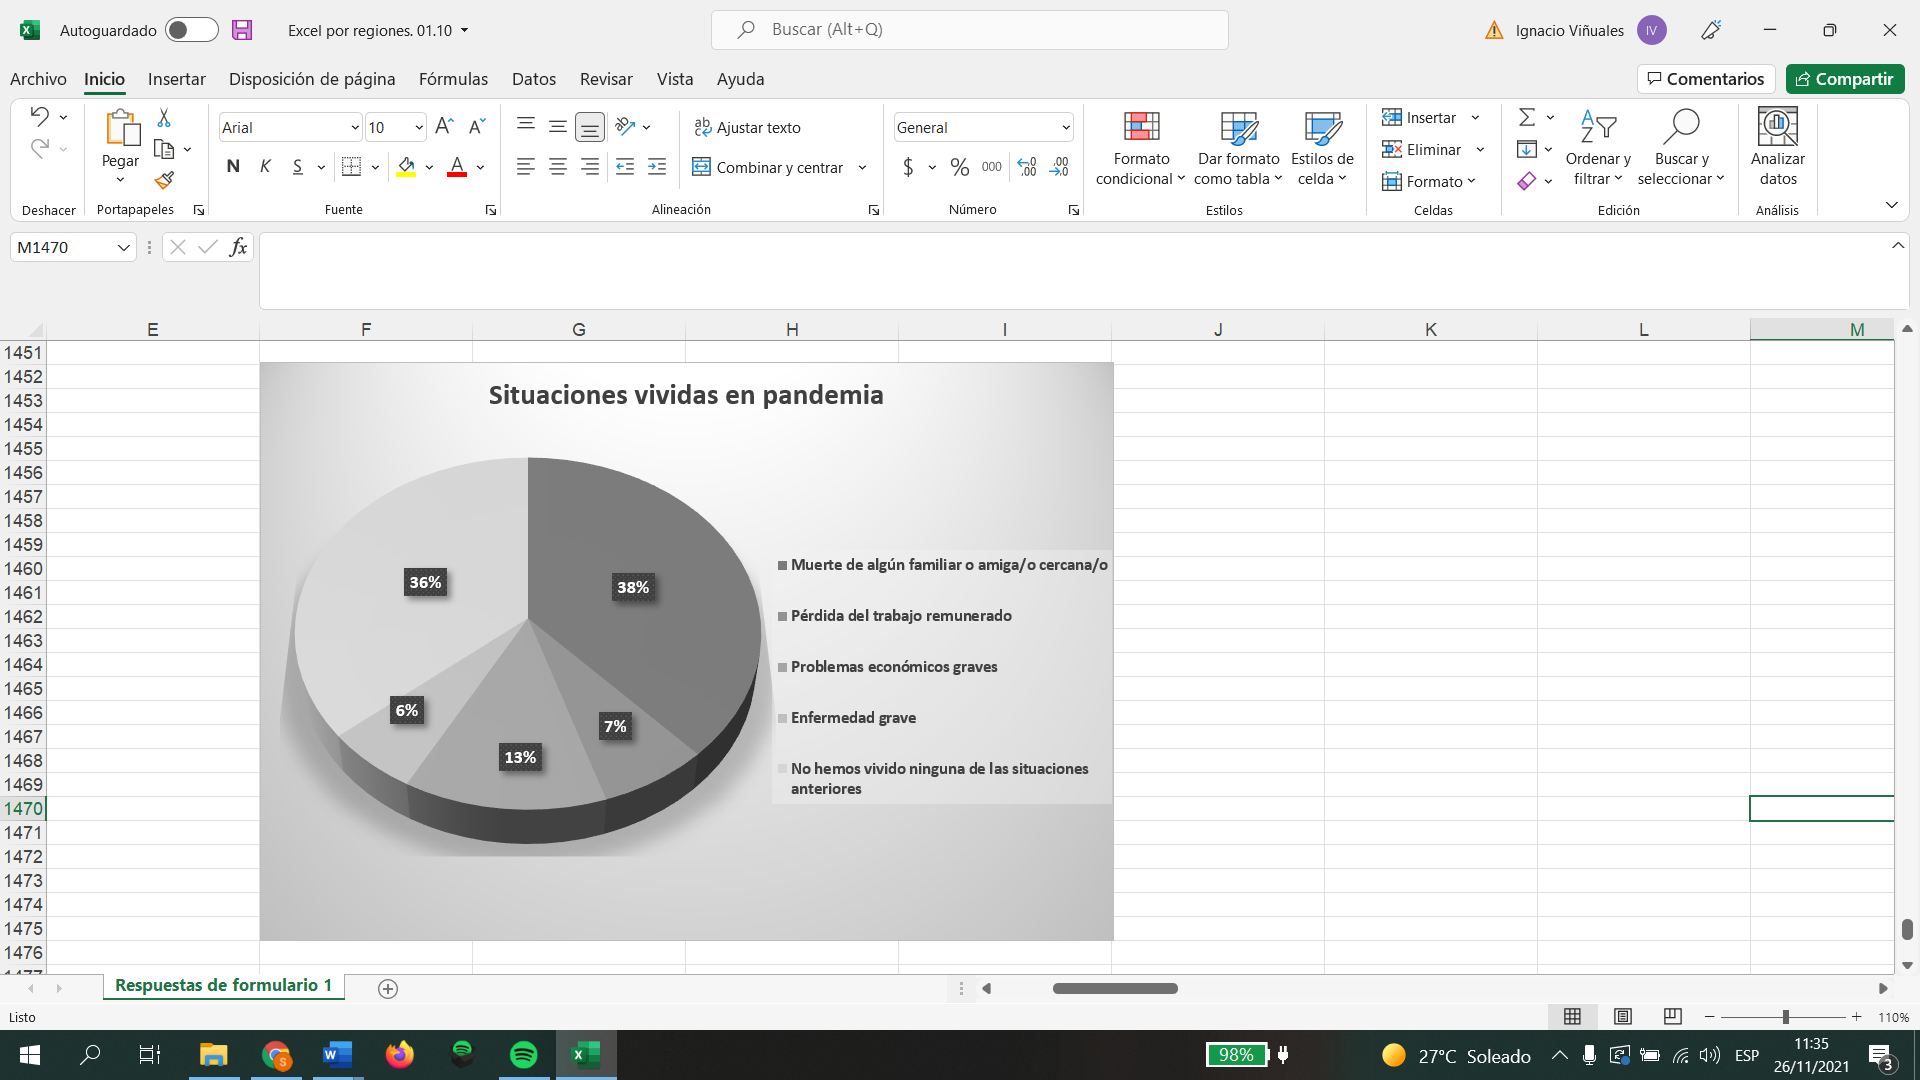Viewport: 1920px width, 1080px height.
Task: Toggle bold formatting (N)
Action: pos(233,167)
